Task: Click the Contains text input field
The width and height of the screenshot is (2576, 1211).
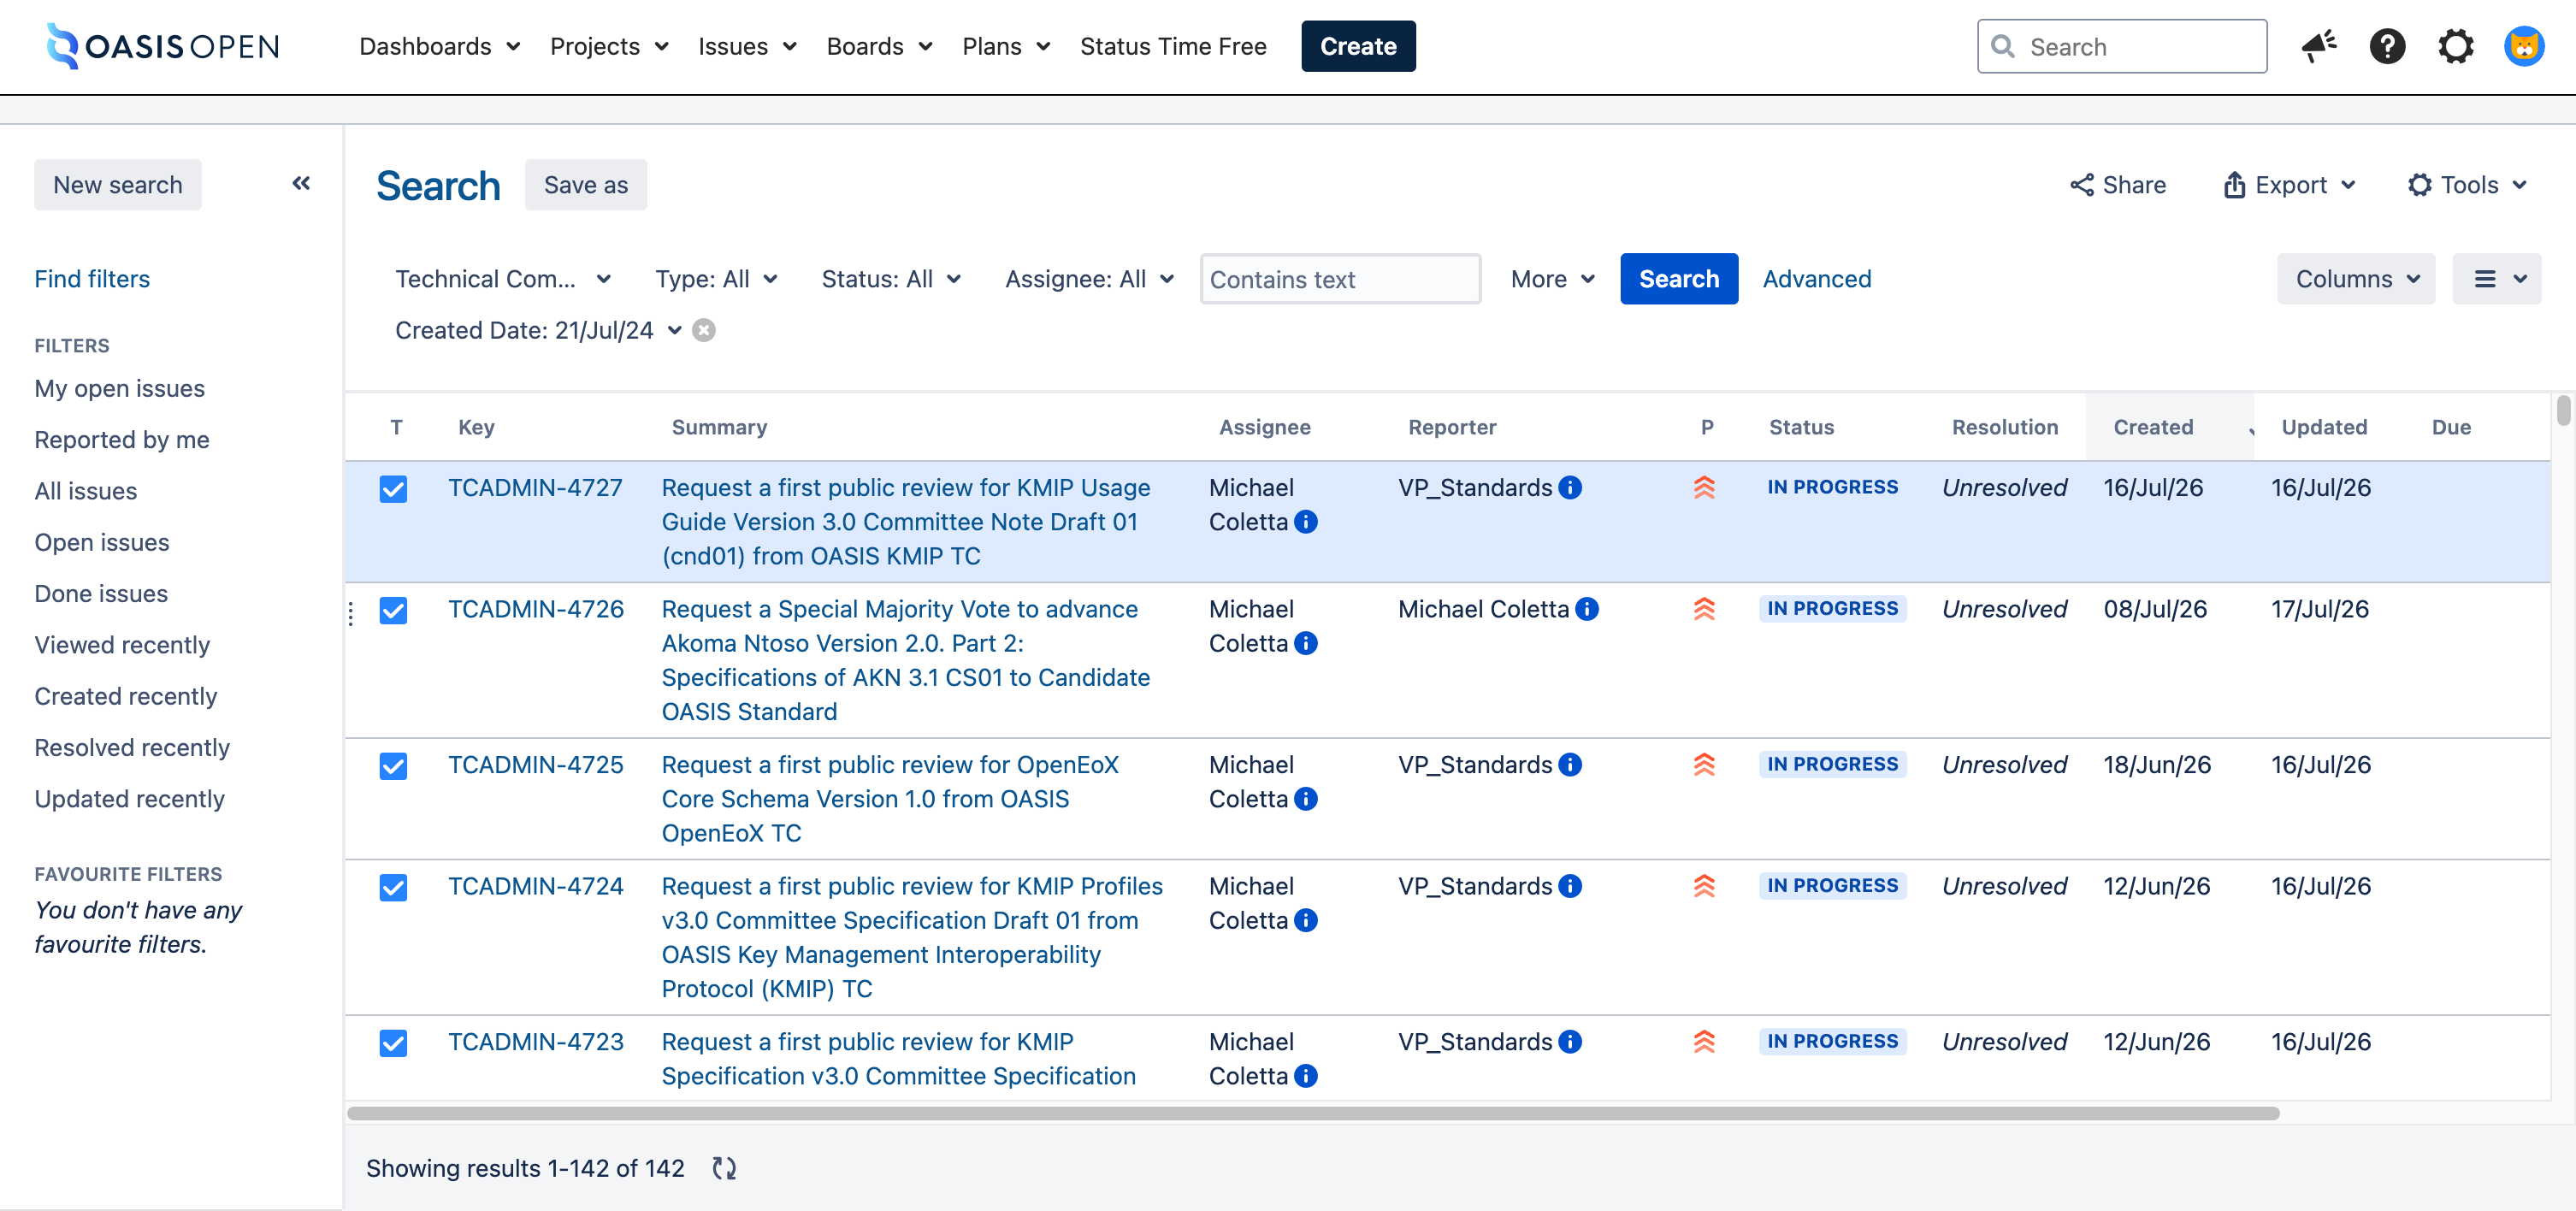Action: click(x=1340, y=279)
